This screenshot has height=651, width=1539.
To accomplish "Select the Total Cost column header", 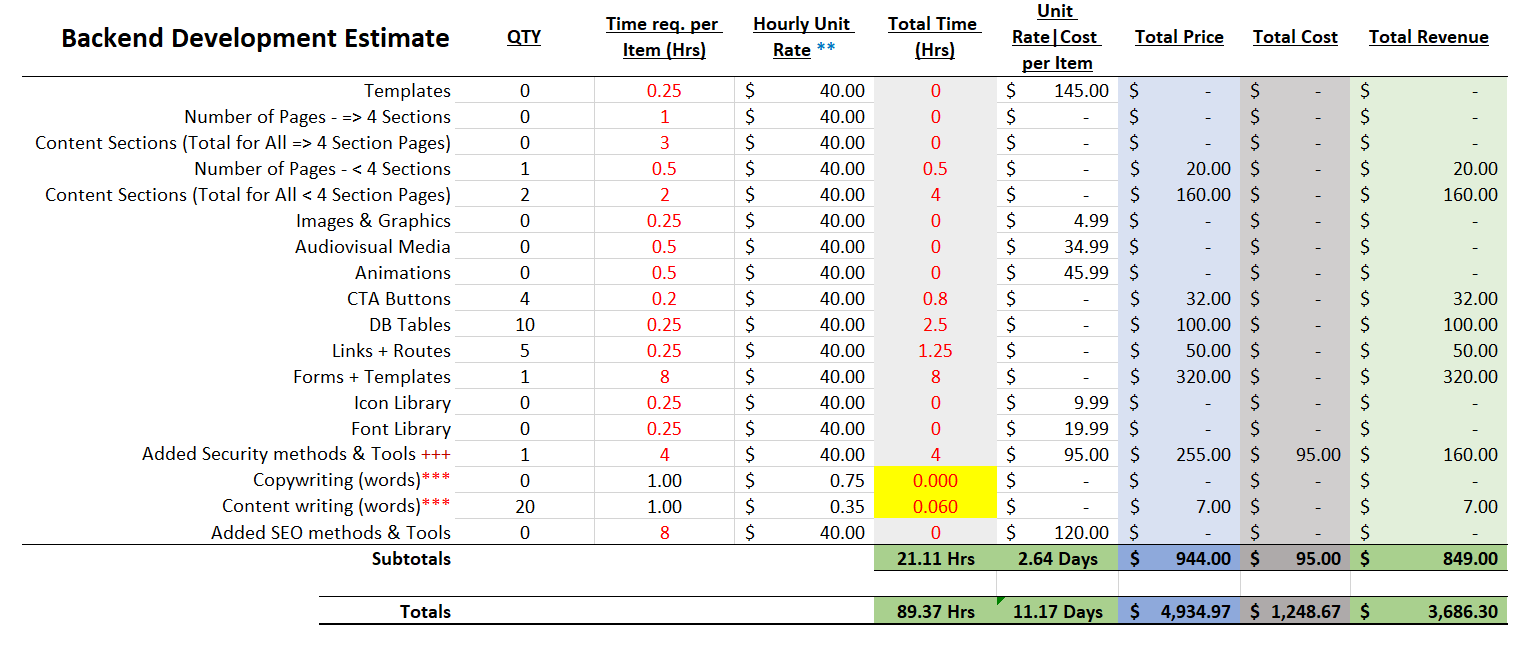I will (x=1295, y=37).
